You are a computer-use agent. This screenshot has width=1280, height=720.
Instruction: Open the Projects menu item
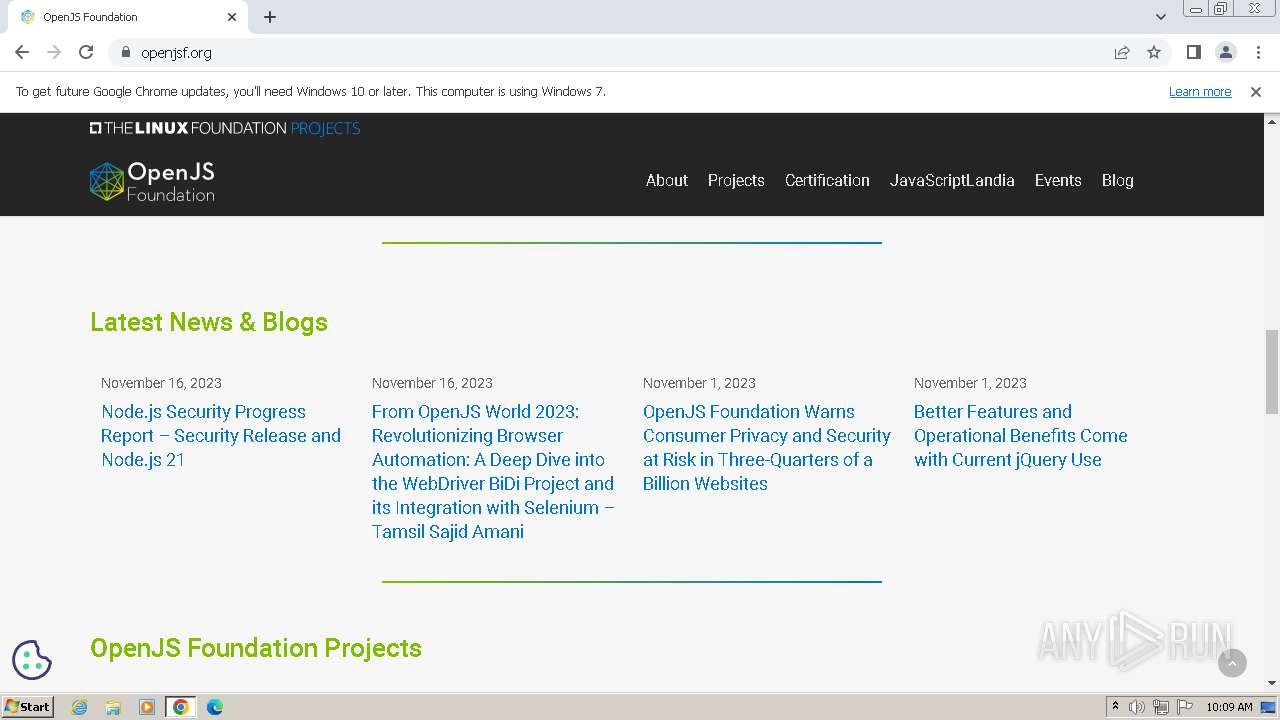pyautogui.click(x=736, y=180)
